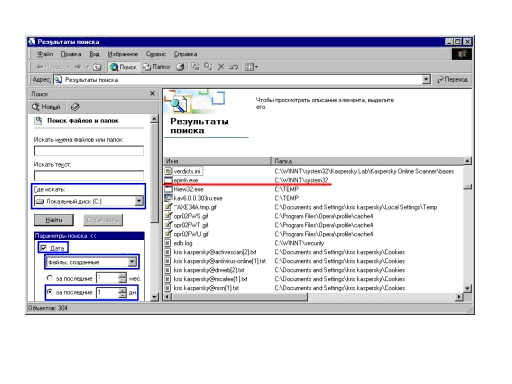Click the Переход go button
512x384 pixels.
click(x=453, y=80)
